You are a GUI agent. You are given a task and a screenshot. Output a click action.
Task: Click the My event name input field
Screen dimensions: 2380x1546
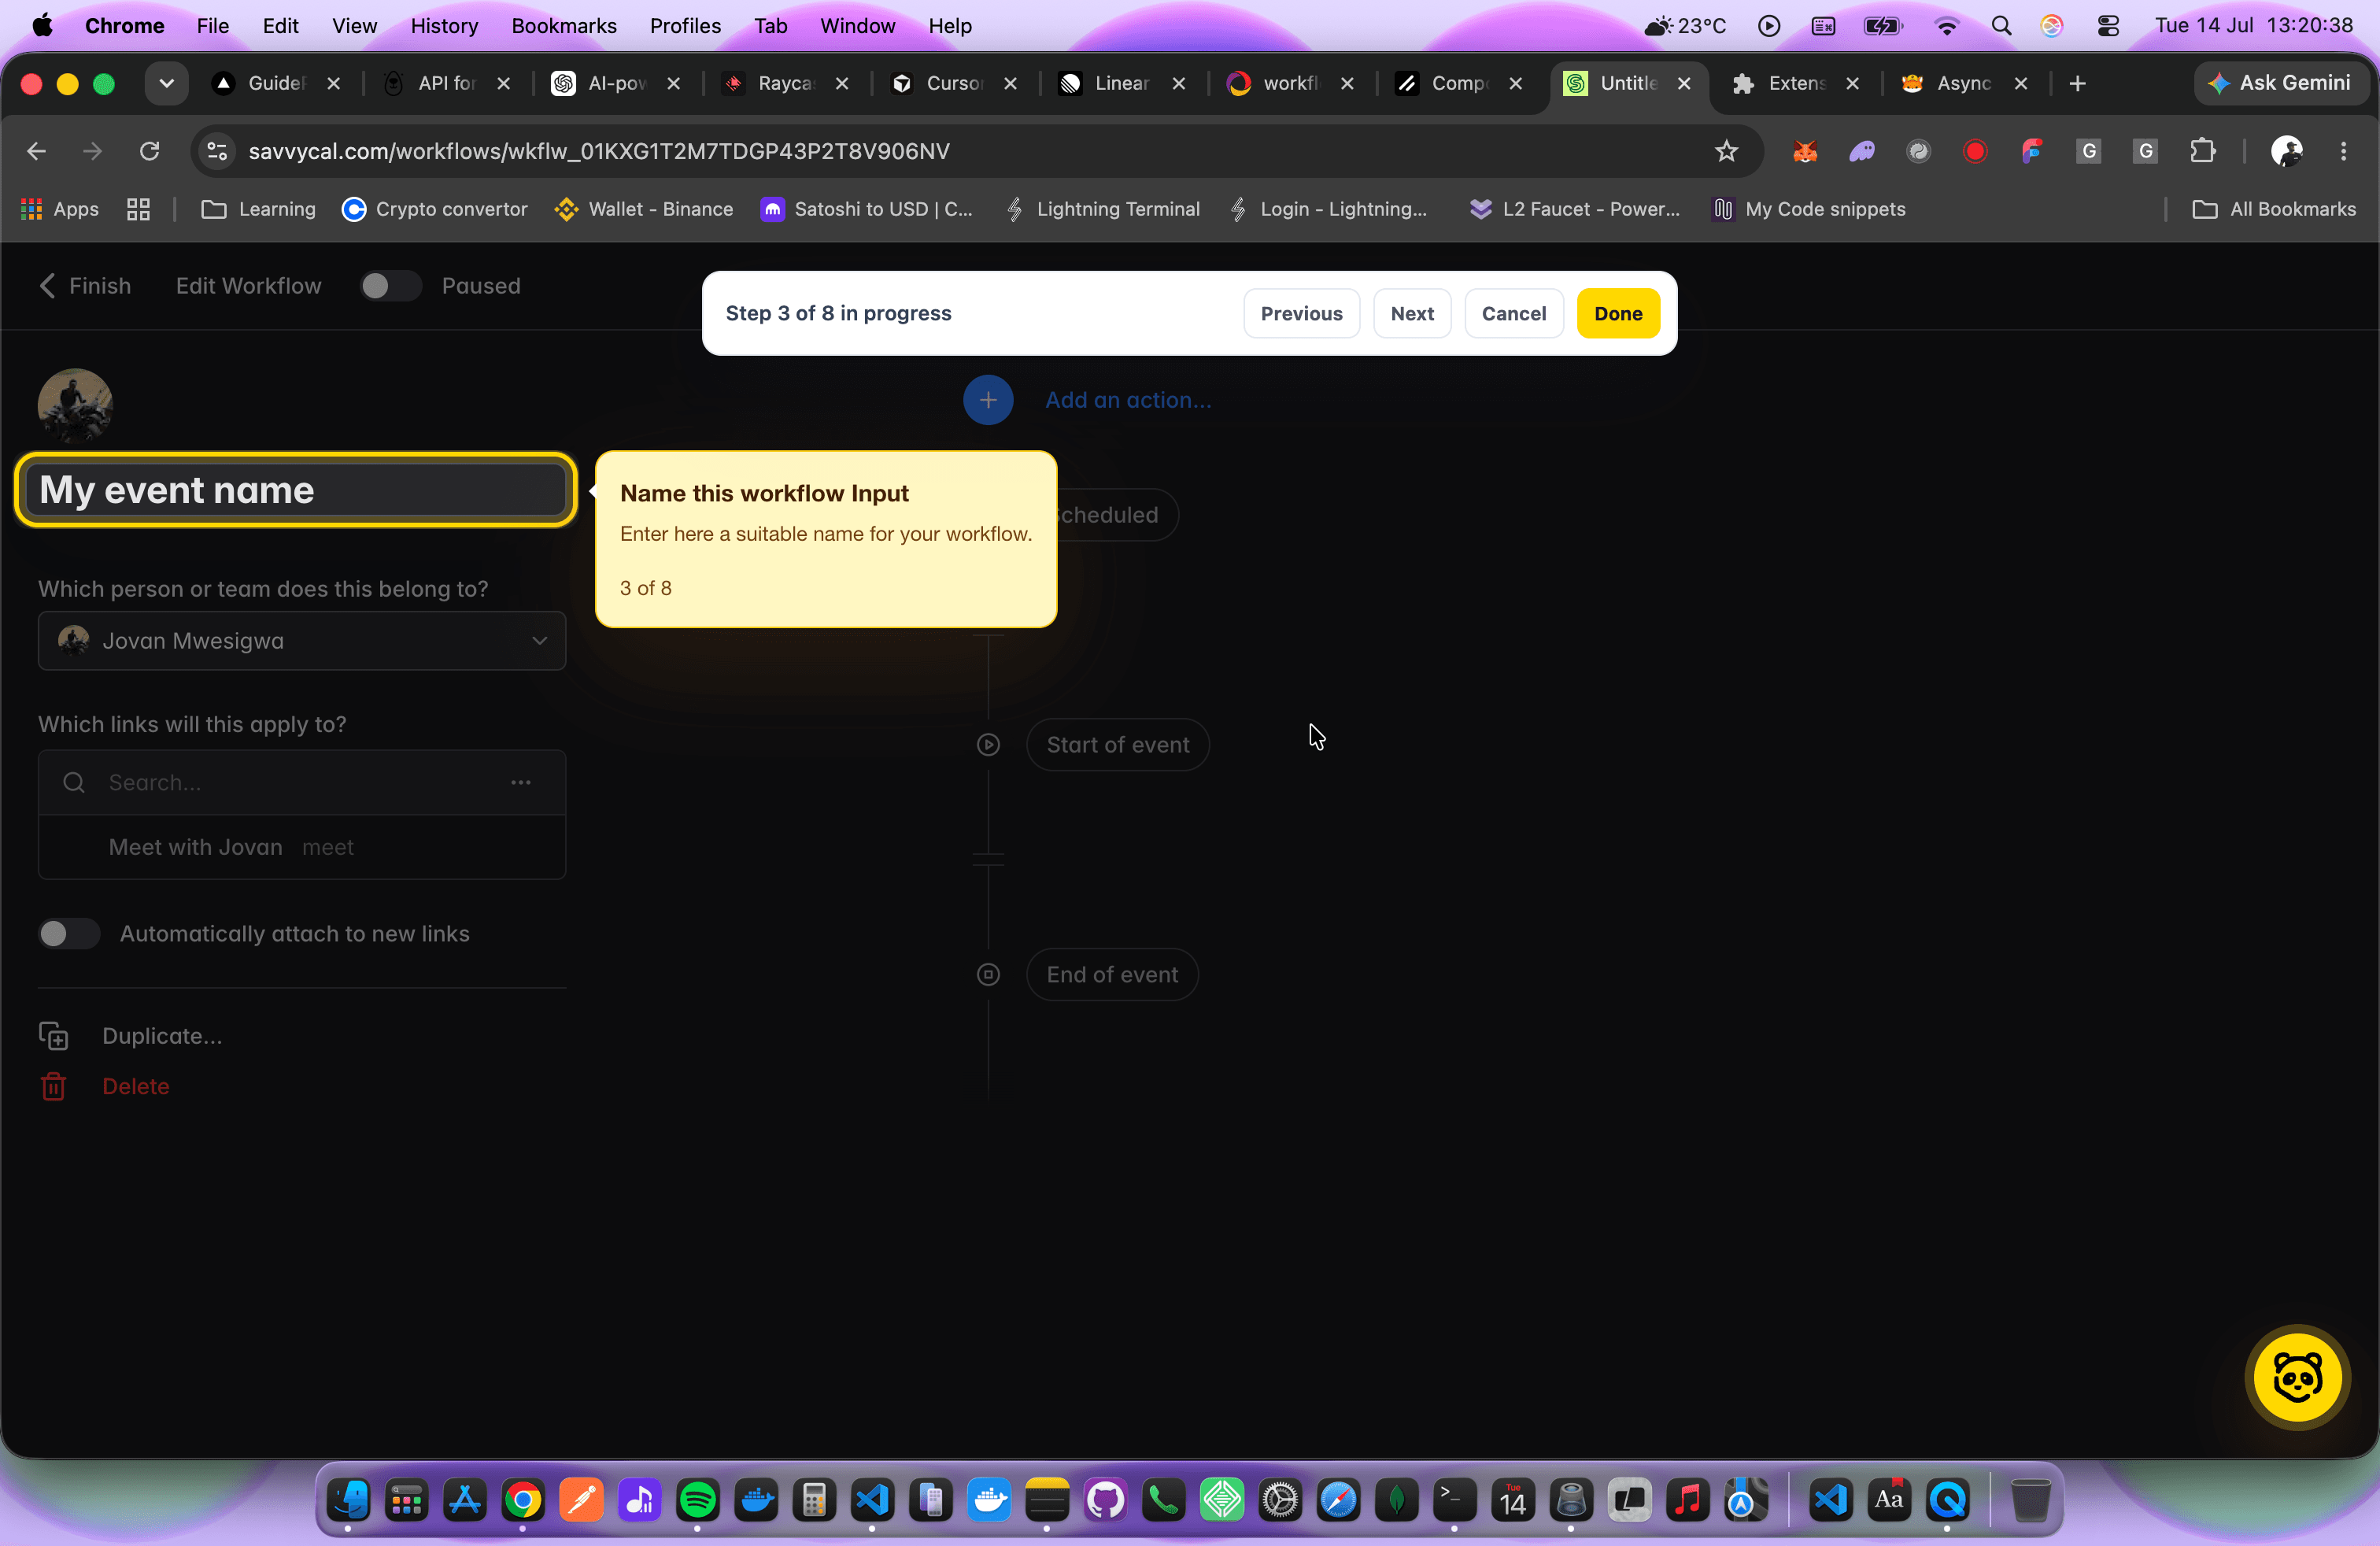point(296,490)
